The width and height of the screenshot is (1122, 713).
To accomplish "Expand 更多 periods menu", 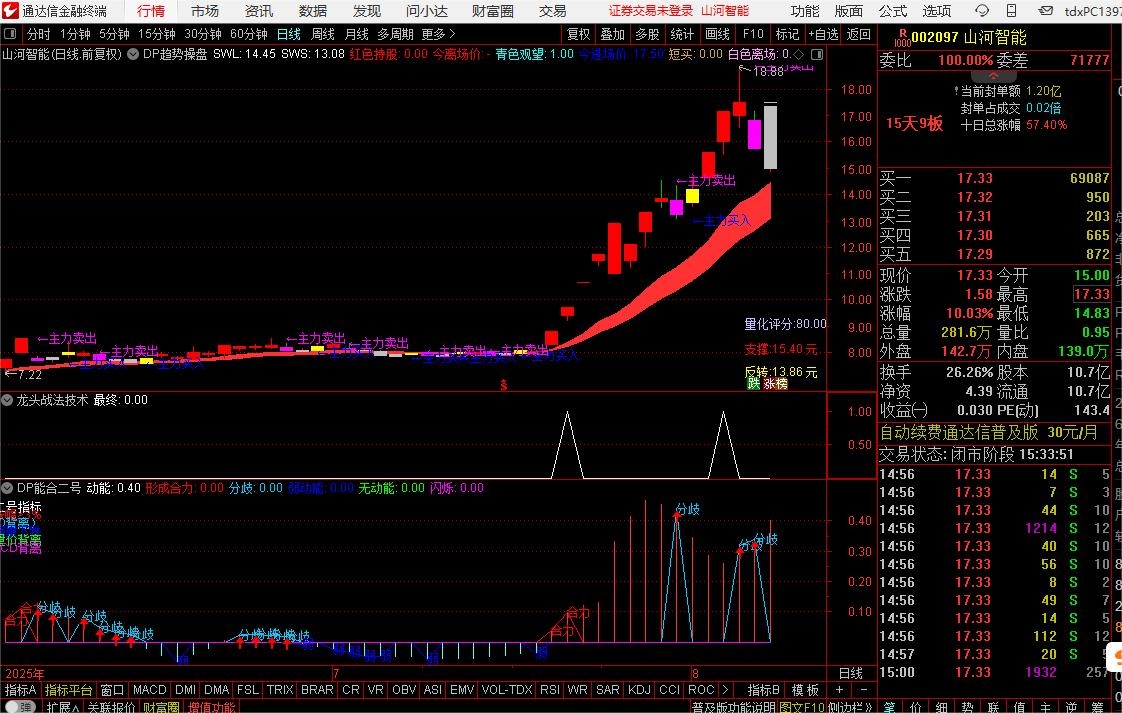I will pyautogui.click(x=439, y=34).
